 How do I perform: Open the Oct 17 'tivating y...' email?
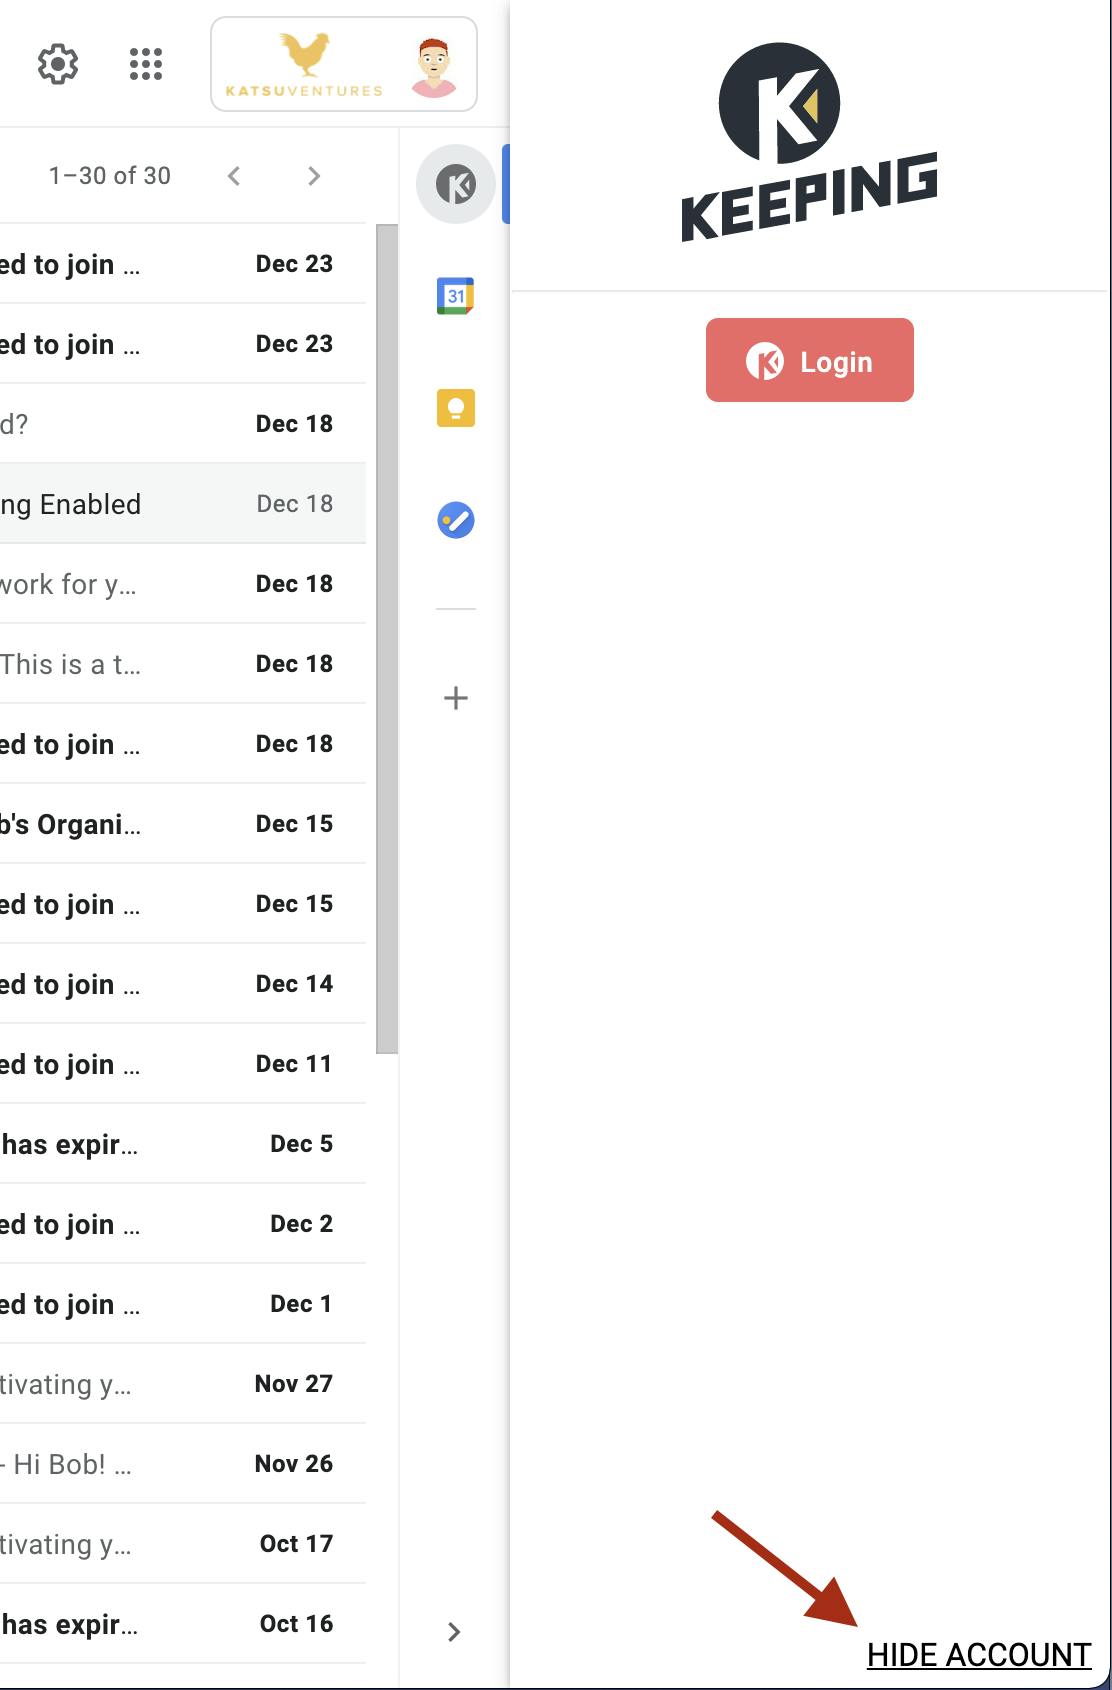(183, 1544)
